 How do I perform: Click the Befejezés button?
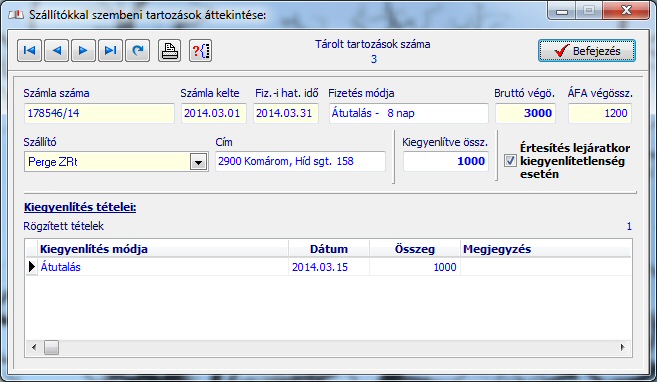pos(587,51)
